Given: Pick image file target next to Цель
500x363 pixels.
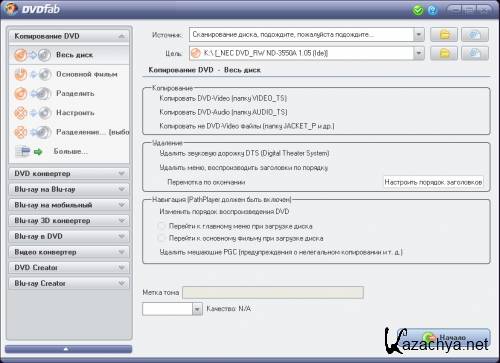Looking at the screenshot, I should tap(475, 53).
